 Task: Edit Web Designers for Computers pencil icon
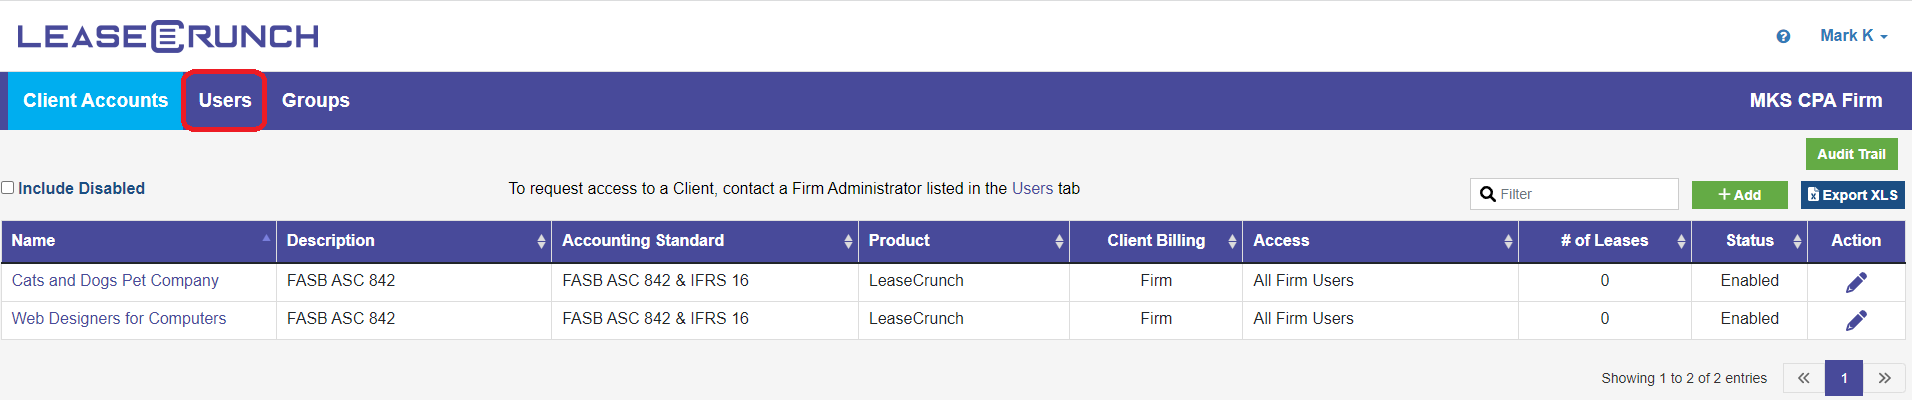click(1856, 320)
